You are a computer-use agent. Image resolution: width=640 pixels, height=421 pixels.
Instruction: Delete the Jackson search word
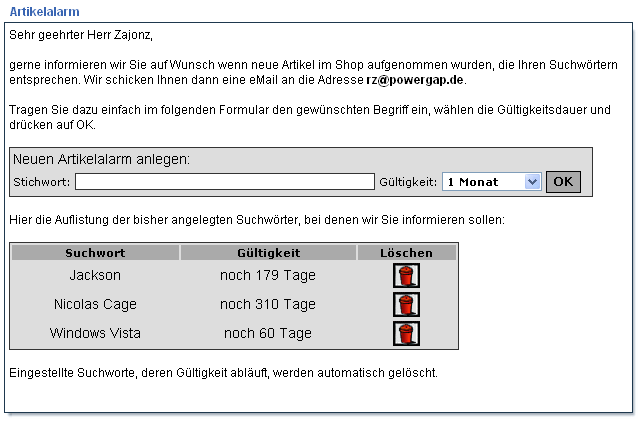coord(406,276)
